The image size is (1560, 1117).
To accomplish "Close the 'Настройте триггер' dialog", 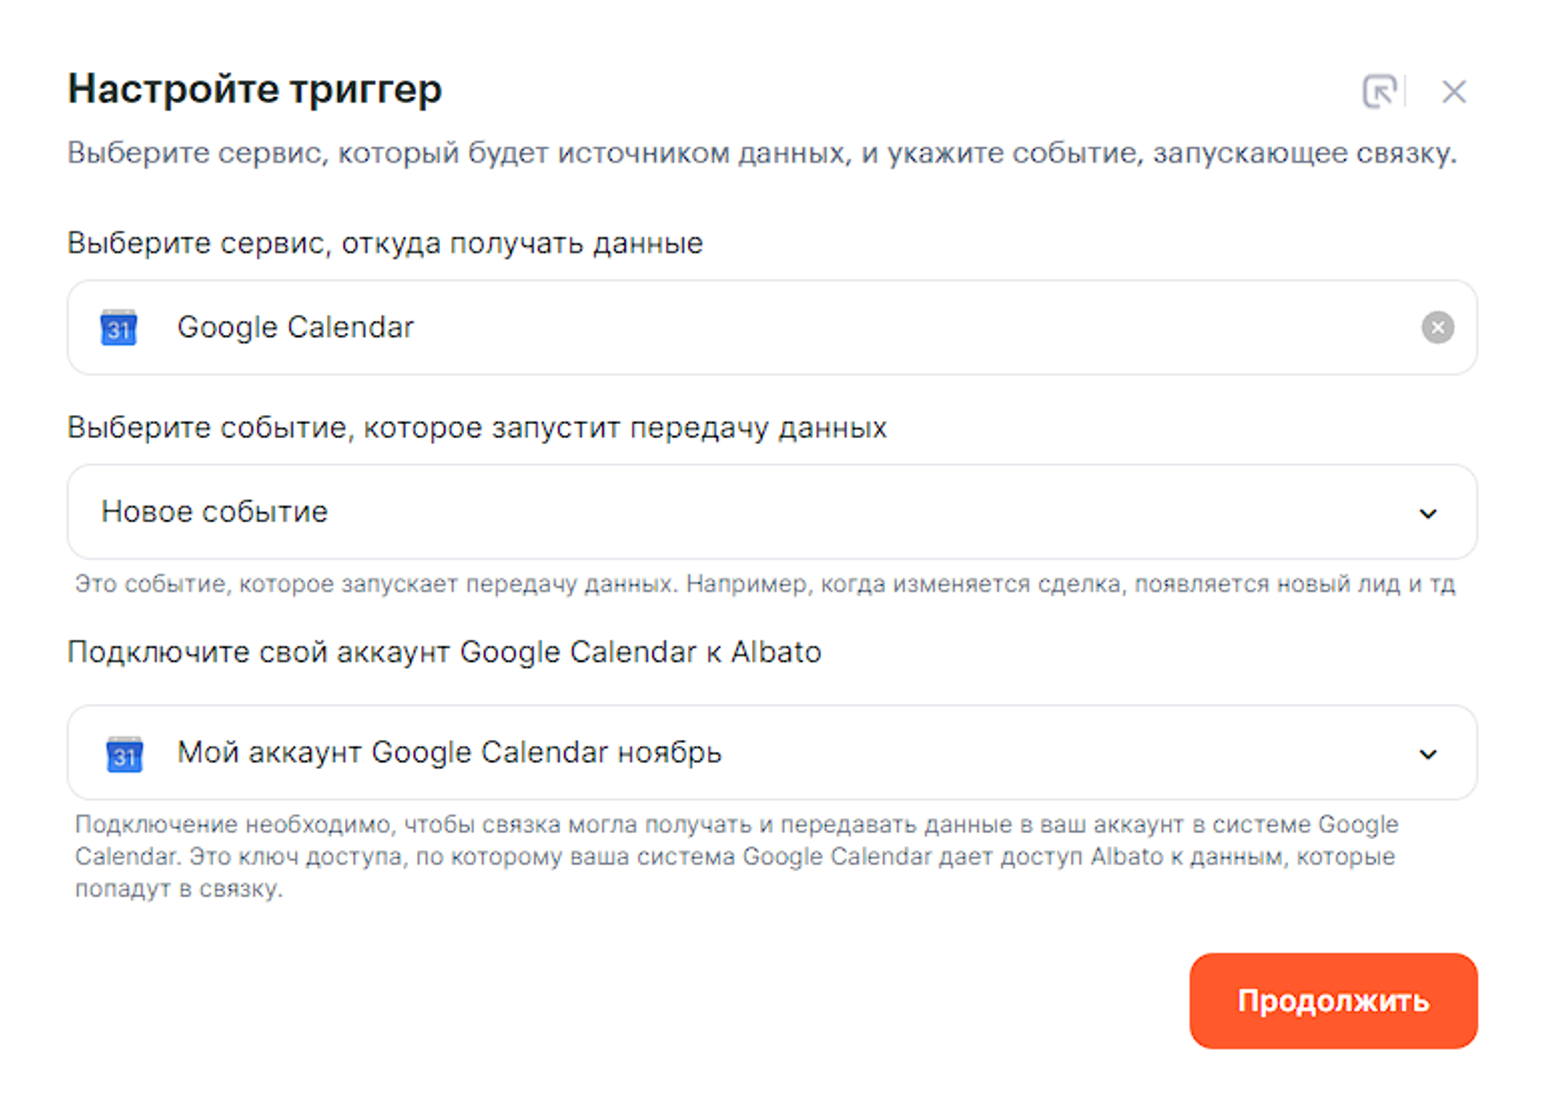I will click(x=1453, y=92).
